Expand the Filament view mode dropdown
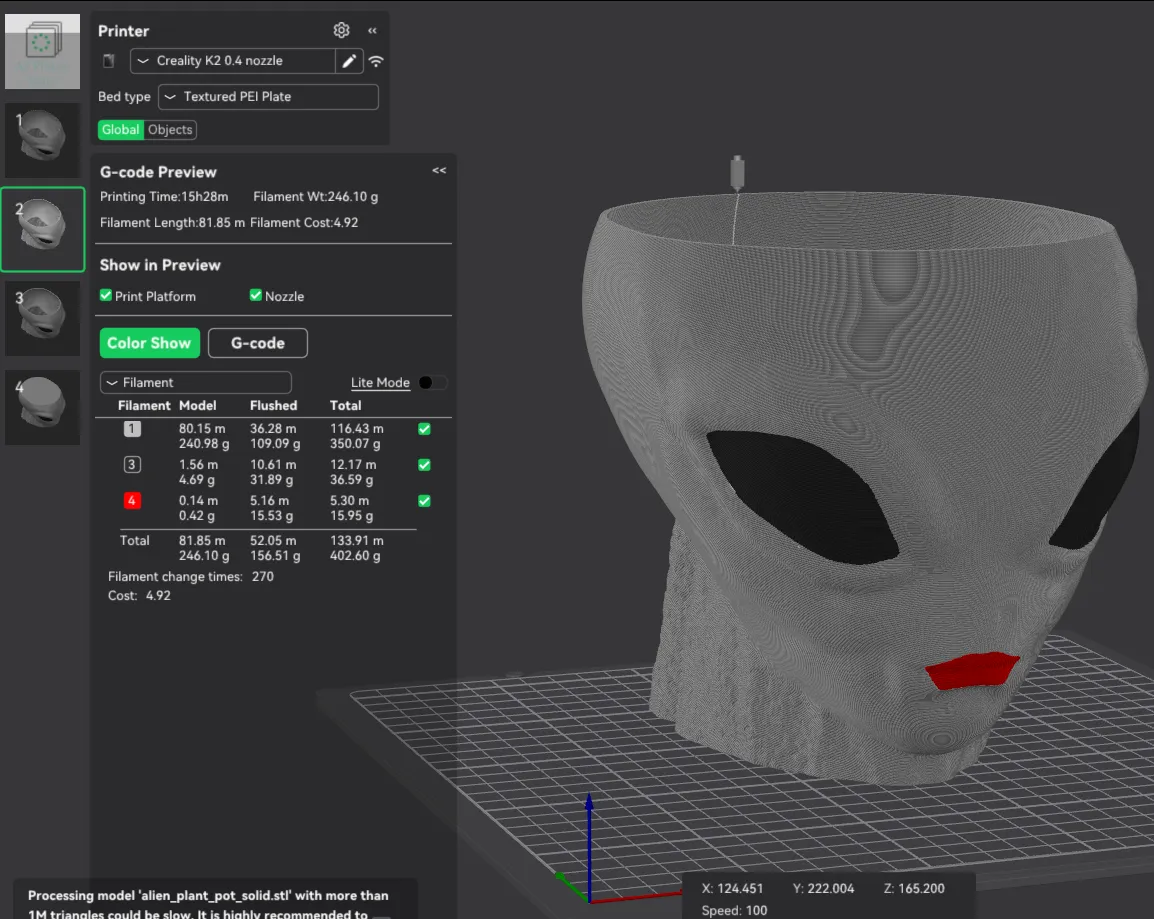 coord(196,383)
